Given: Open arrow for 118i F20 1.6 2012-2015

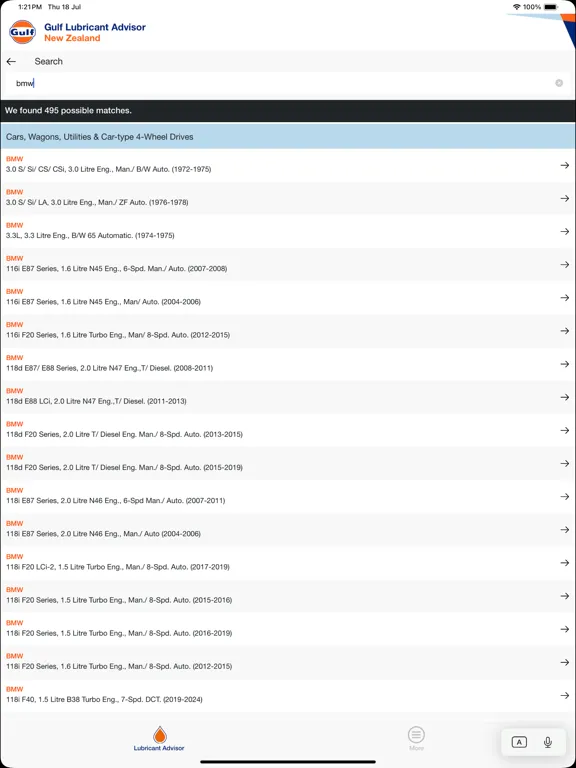Looking at the screenshot, I should point(565,662).
